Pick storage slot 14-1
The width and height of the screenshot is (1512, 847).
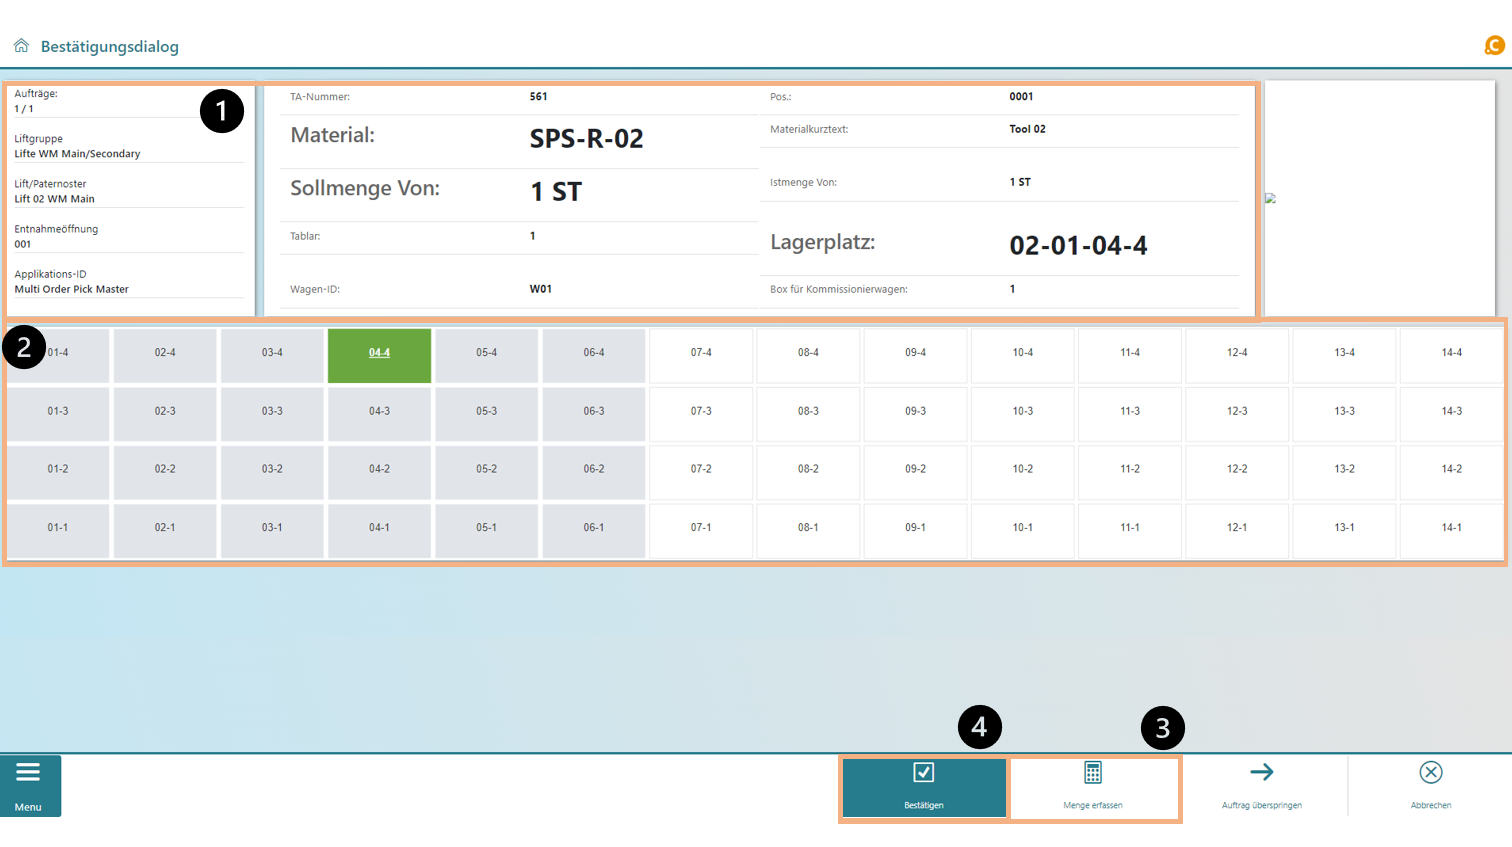pos(1451,528)
